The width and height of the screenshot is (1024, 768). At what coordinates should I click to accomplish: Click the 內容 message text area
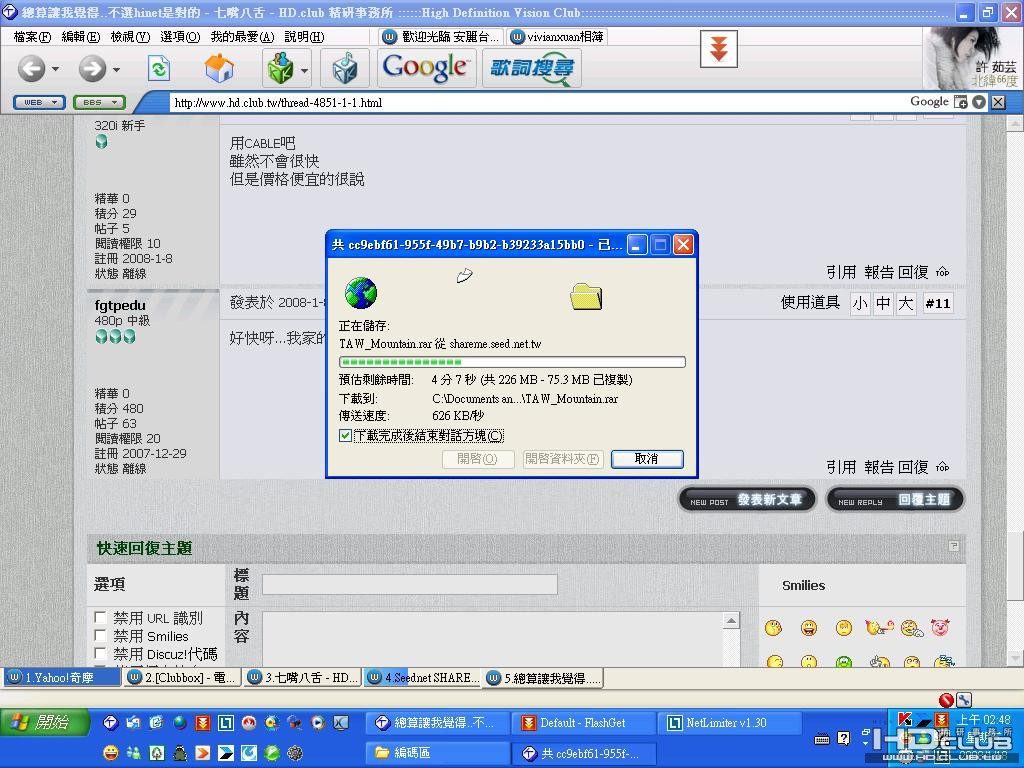click(493, 639)
